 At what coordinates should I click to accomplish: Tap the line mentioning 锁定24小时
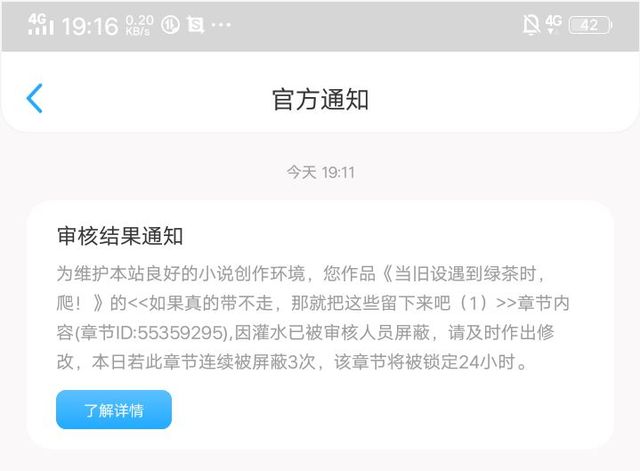[293, 362]
